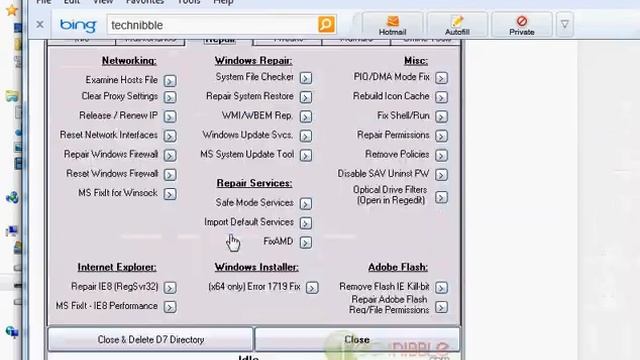
Task: Click the Close button
Action: [357, 339]
